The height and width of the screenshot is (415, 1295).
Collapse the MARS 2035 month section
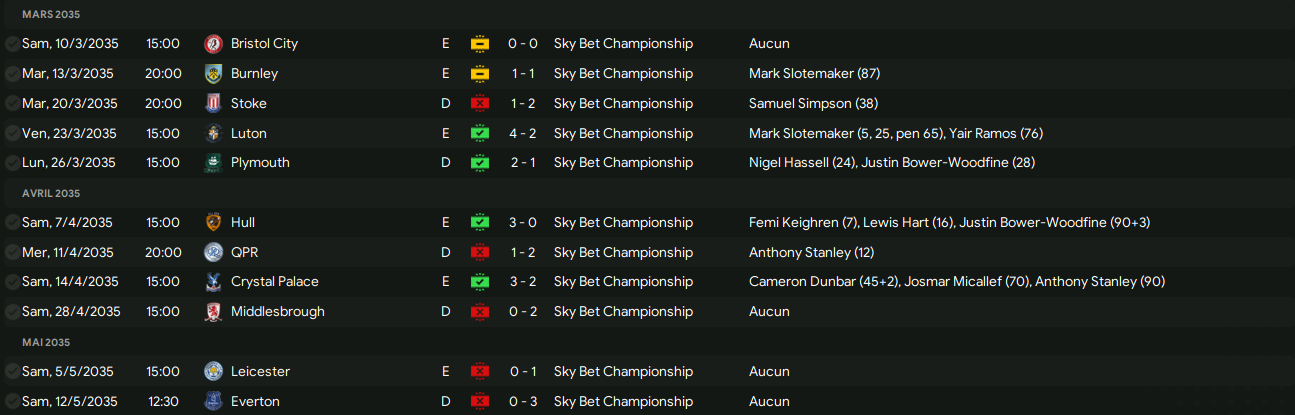point(51,15)
